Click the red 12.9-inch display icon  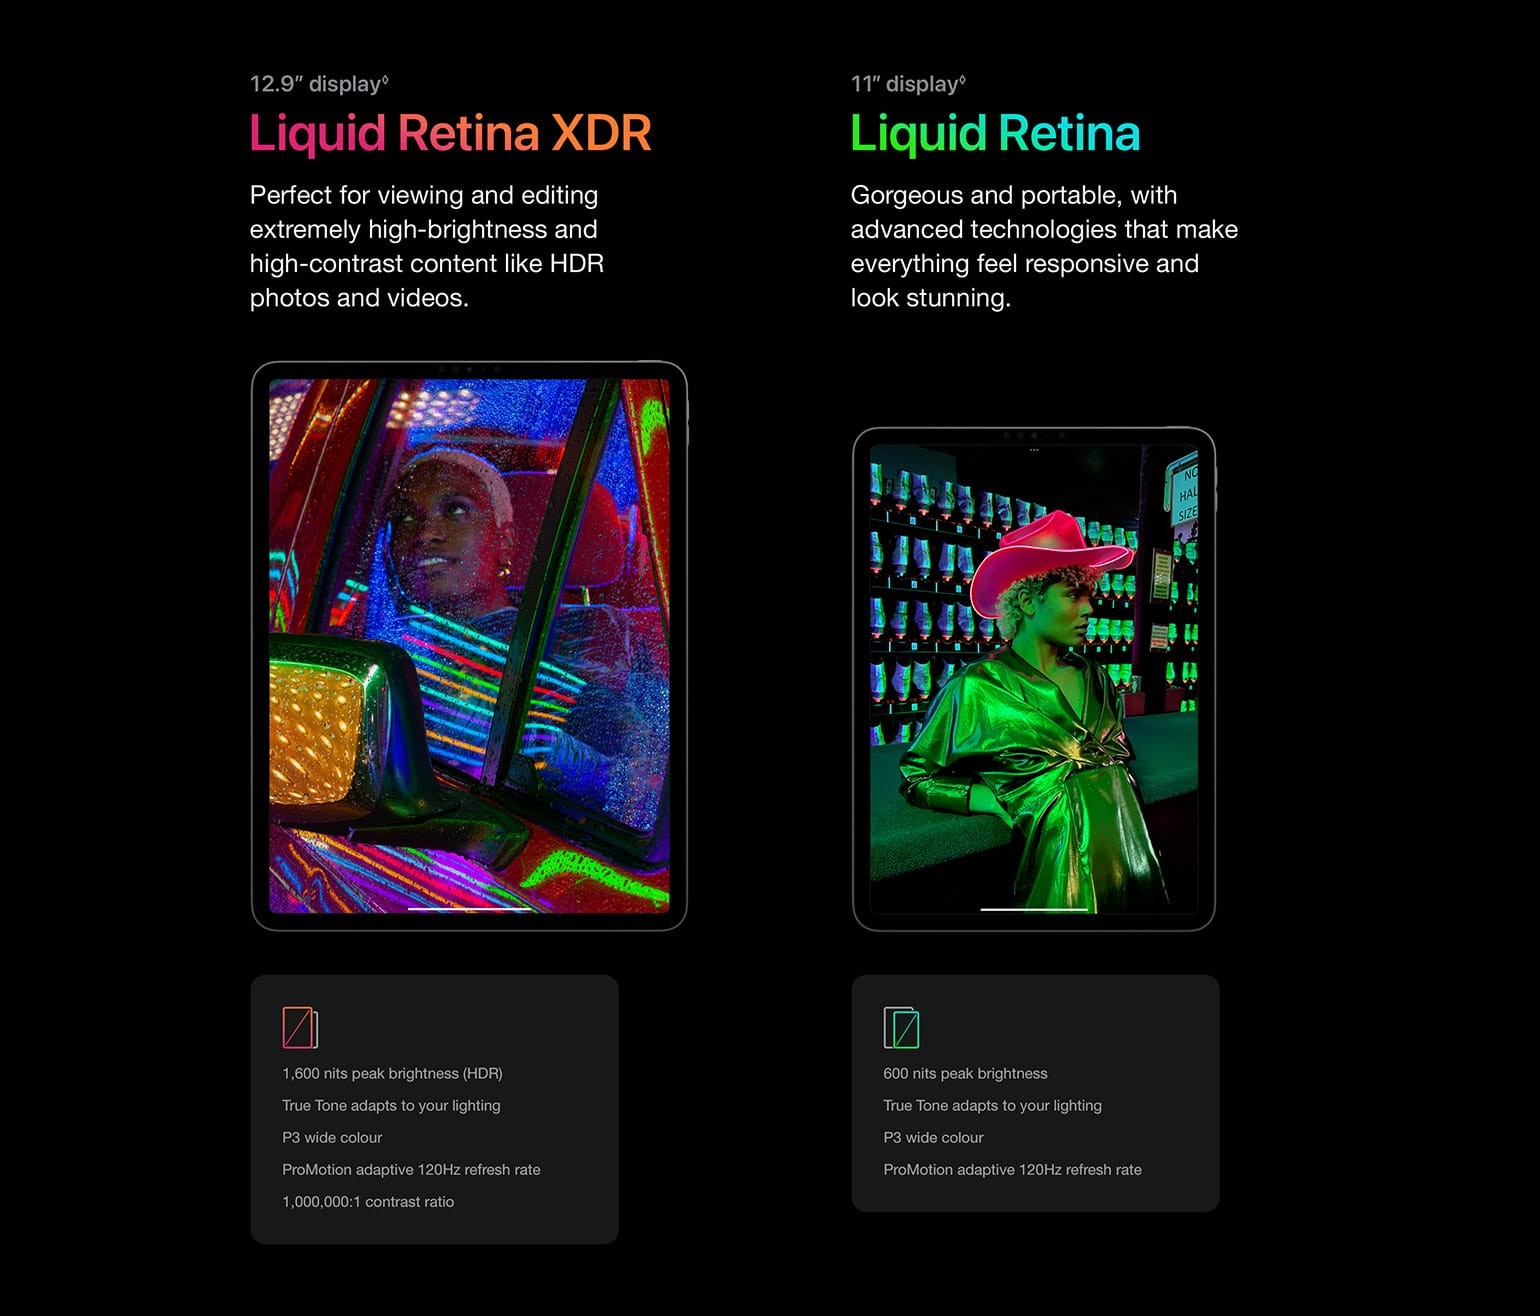pyautogui.click(x=300, y=1027)
